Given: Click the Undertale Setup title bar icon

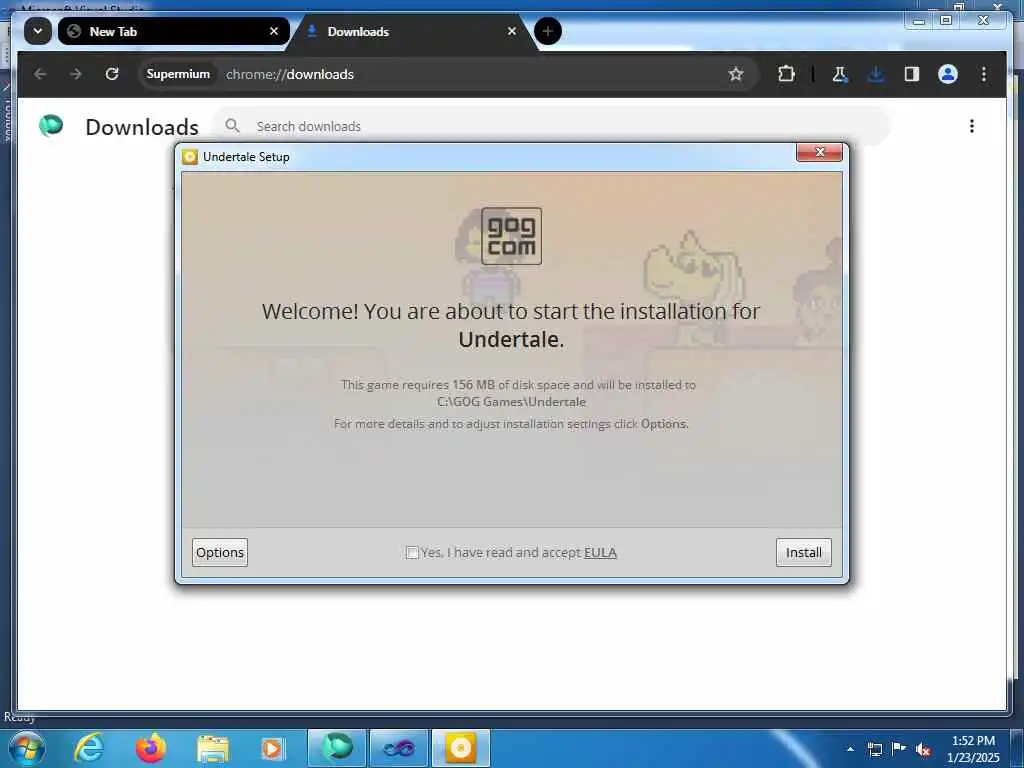Looking at the screenshot, I should click(x=189, y=157).
